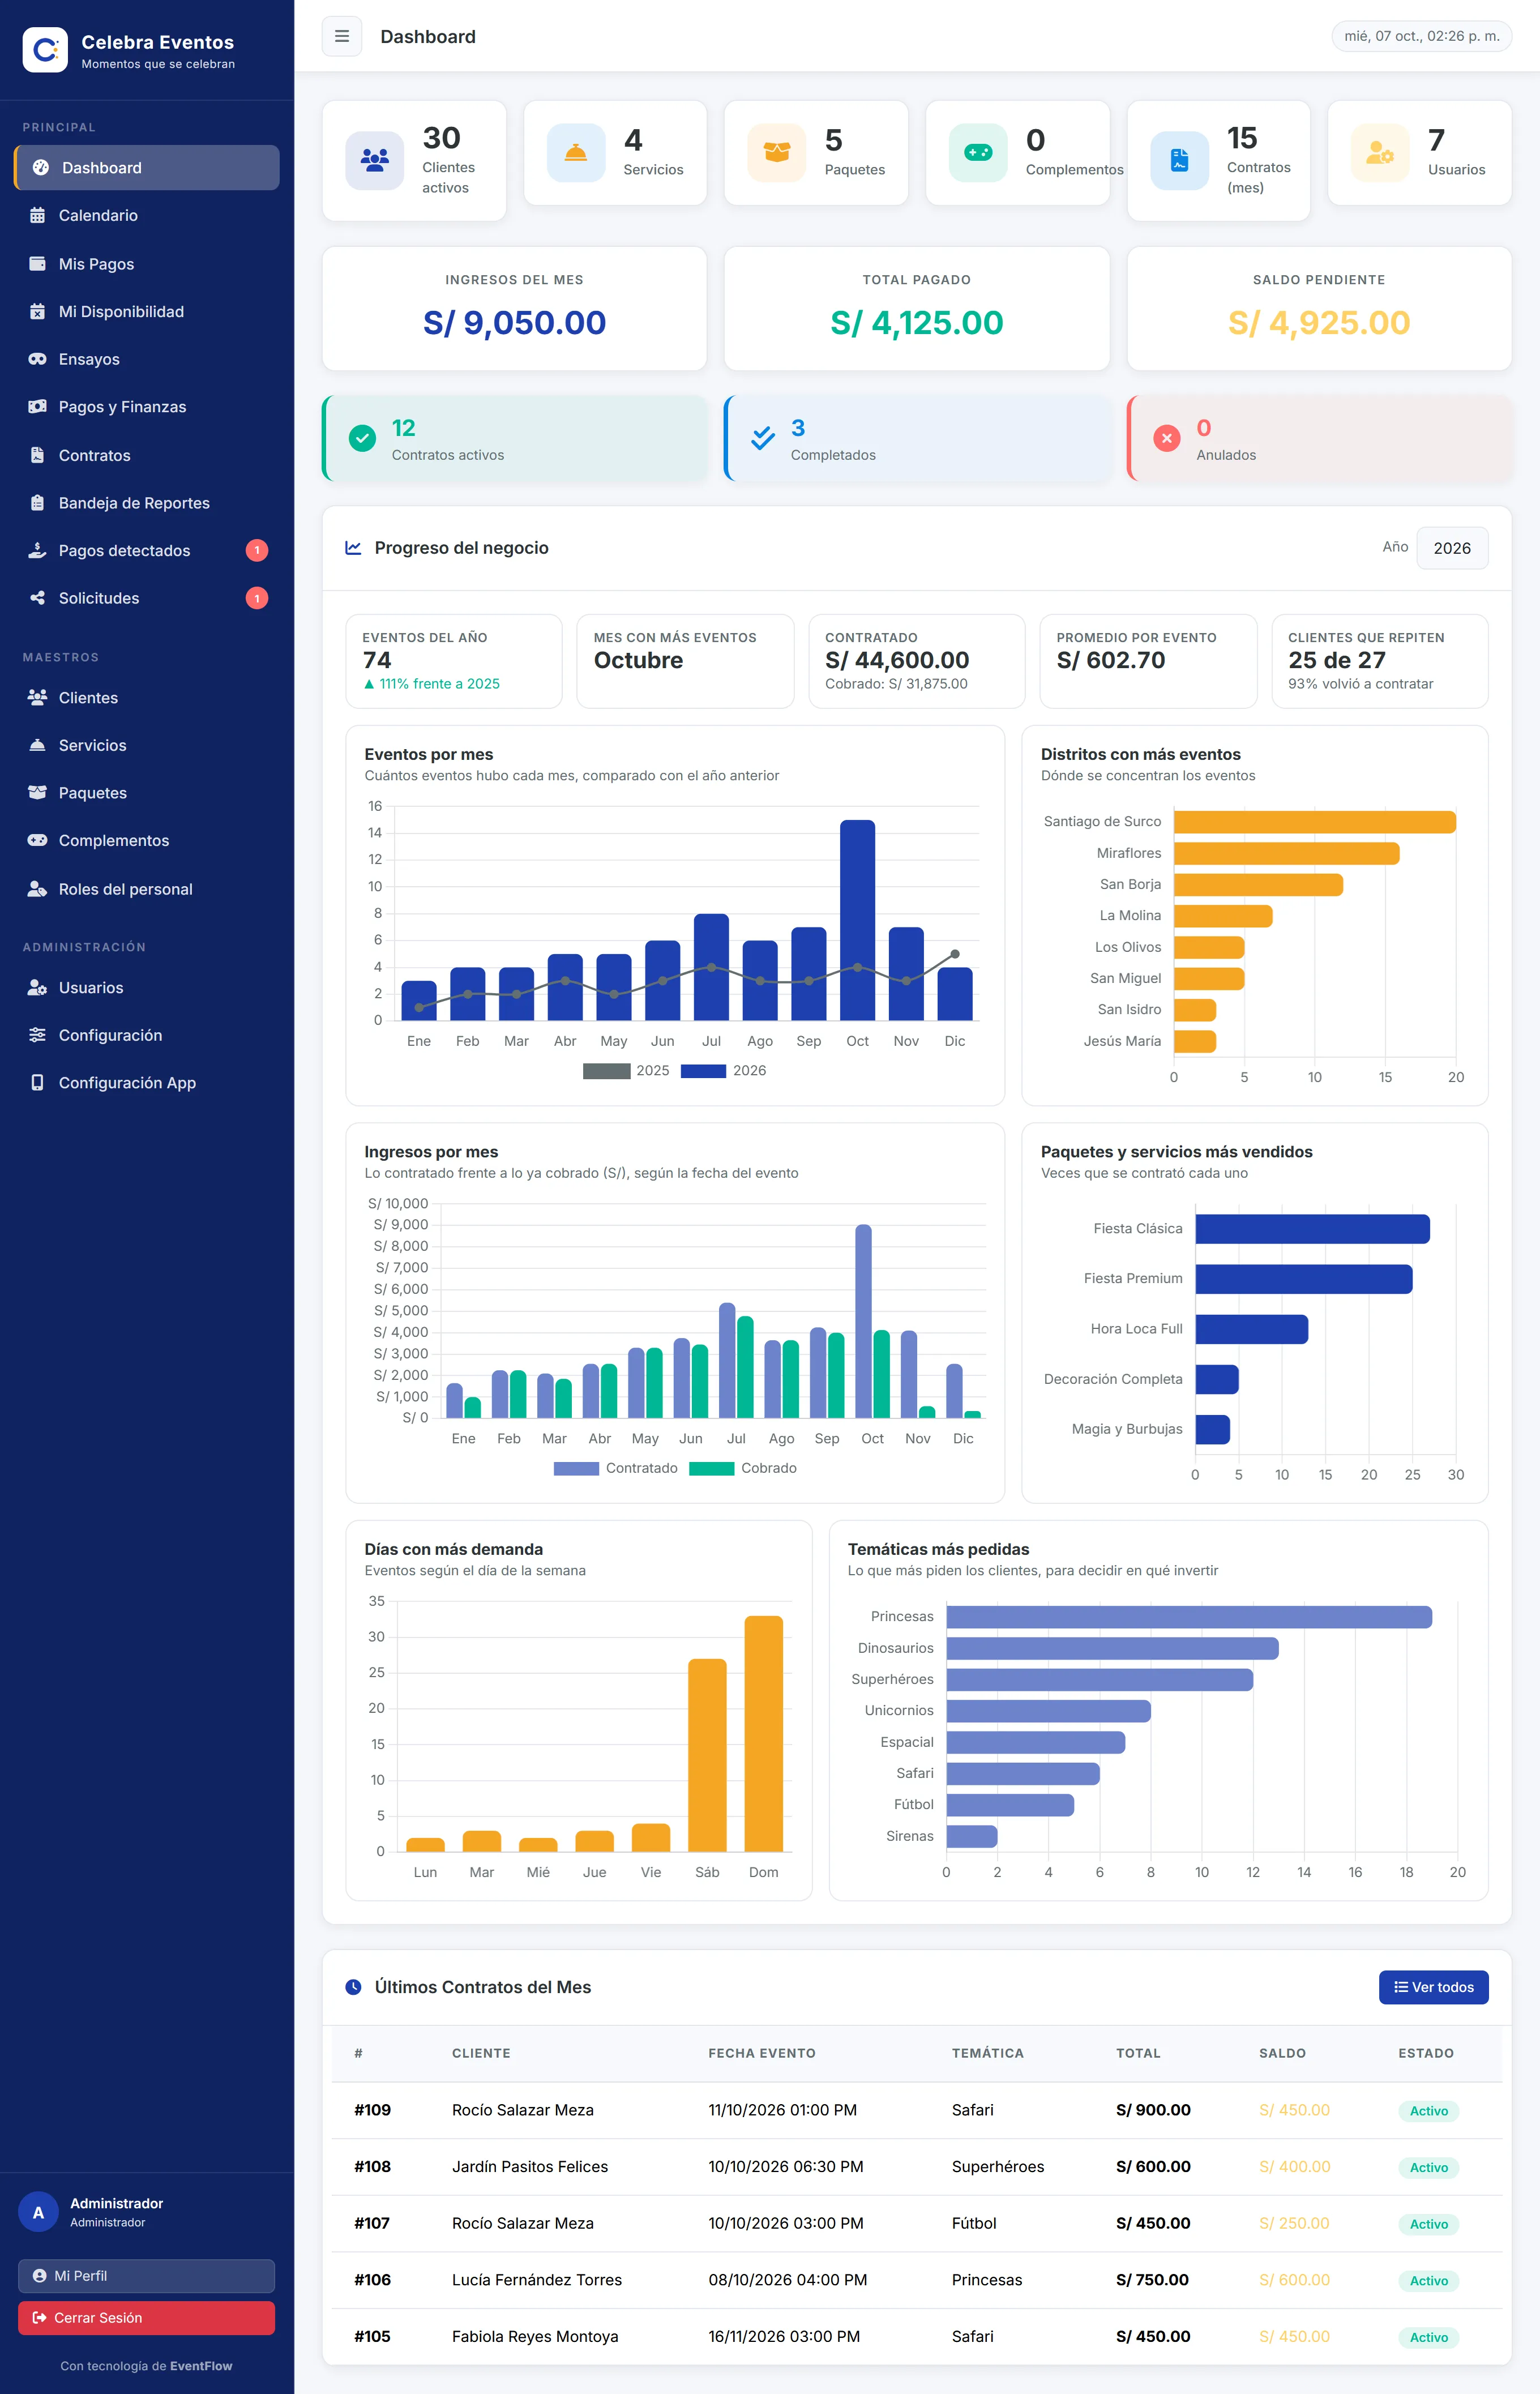The width and height of the screenshot is (1540, 2394).
Task: Click the Dom bar in Días con más demanda
Action: [x=764, y=1733]
